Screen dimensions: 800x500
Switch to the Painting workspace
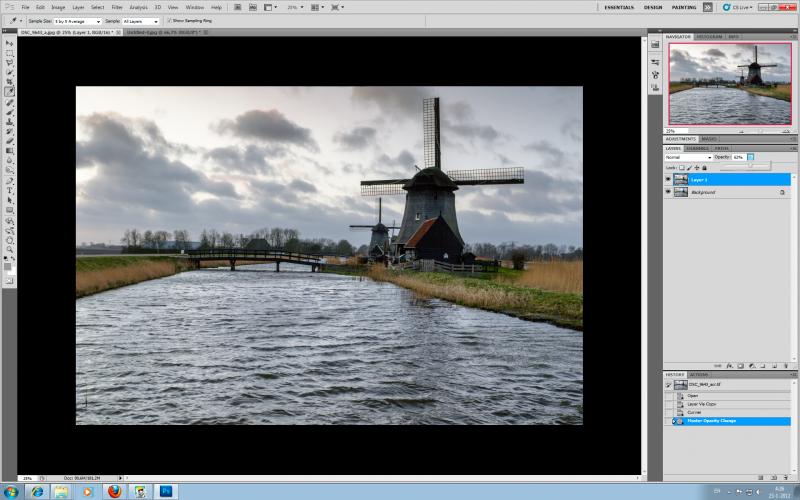pos(684,8)
